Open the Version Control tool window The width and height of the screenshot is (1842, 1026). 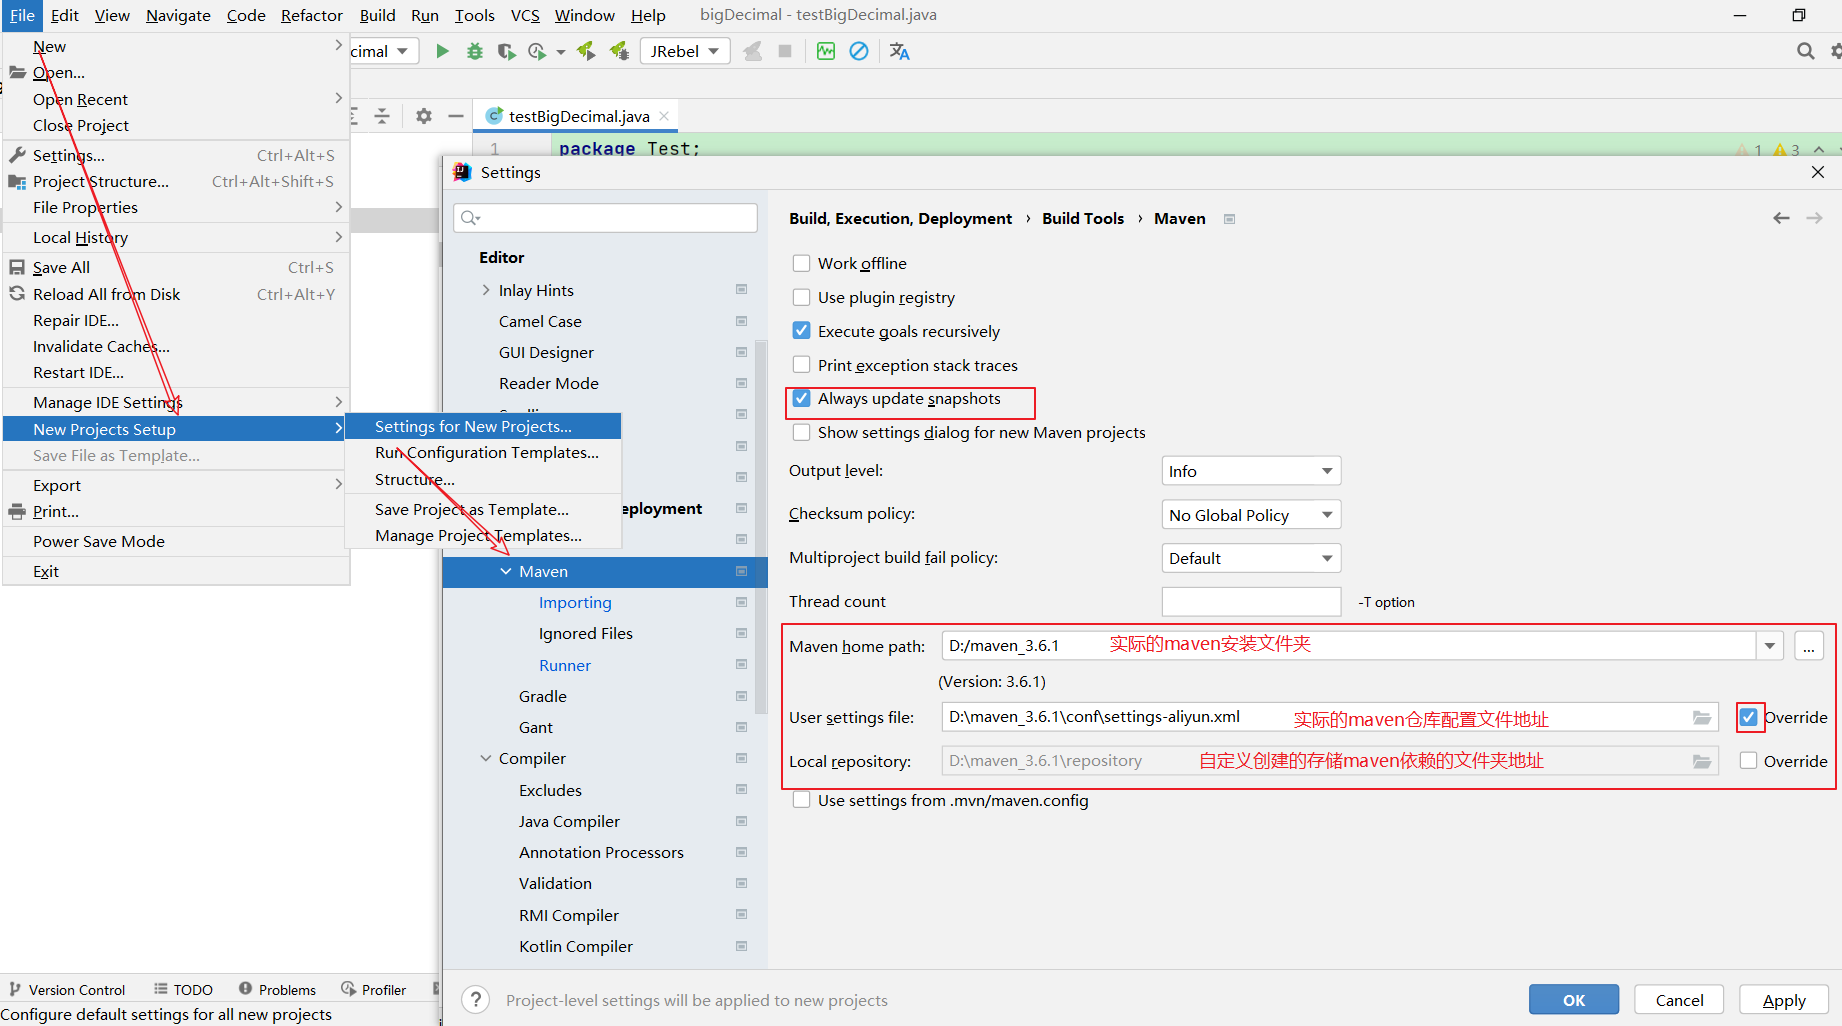tap(67, 990)
